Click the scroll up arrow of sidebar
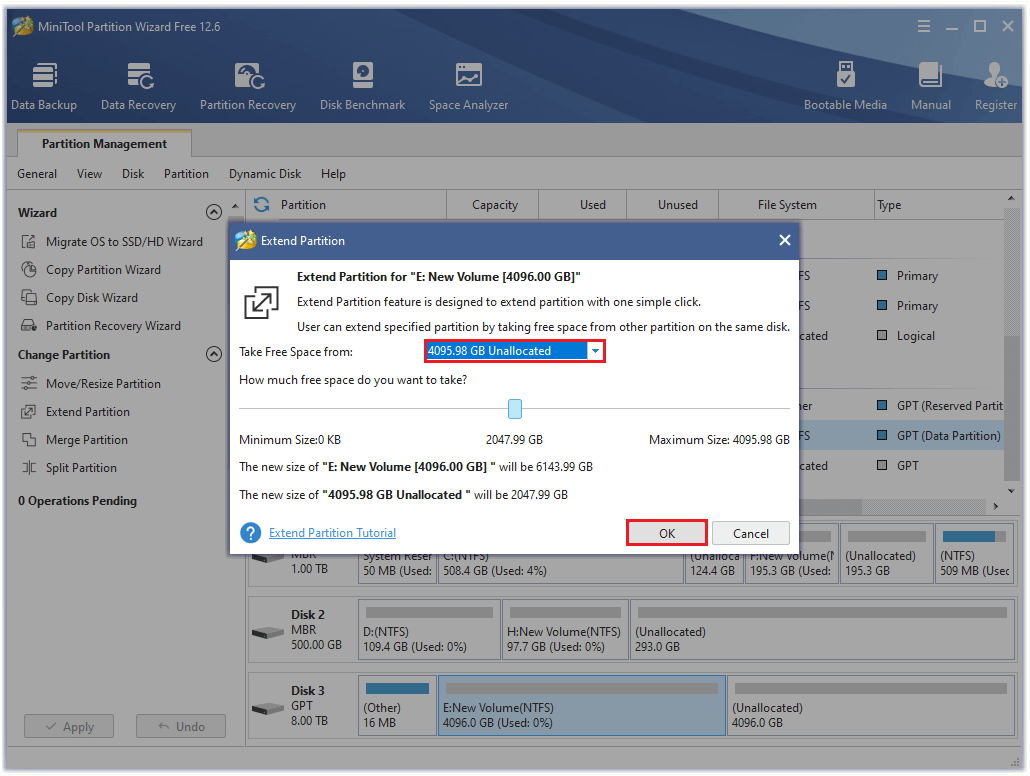 click(235, 206)
